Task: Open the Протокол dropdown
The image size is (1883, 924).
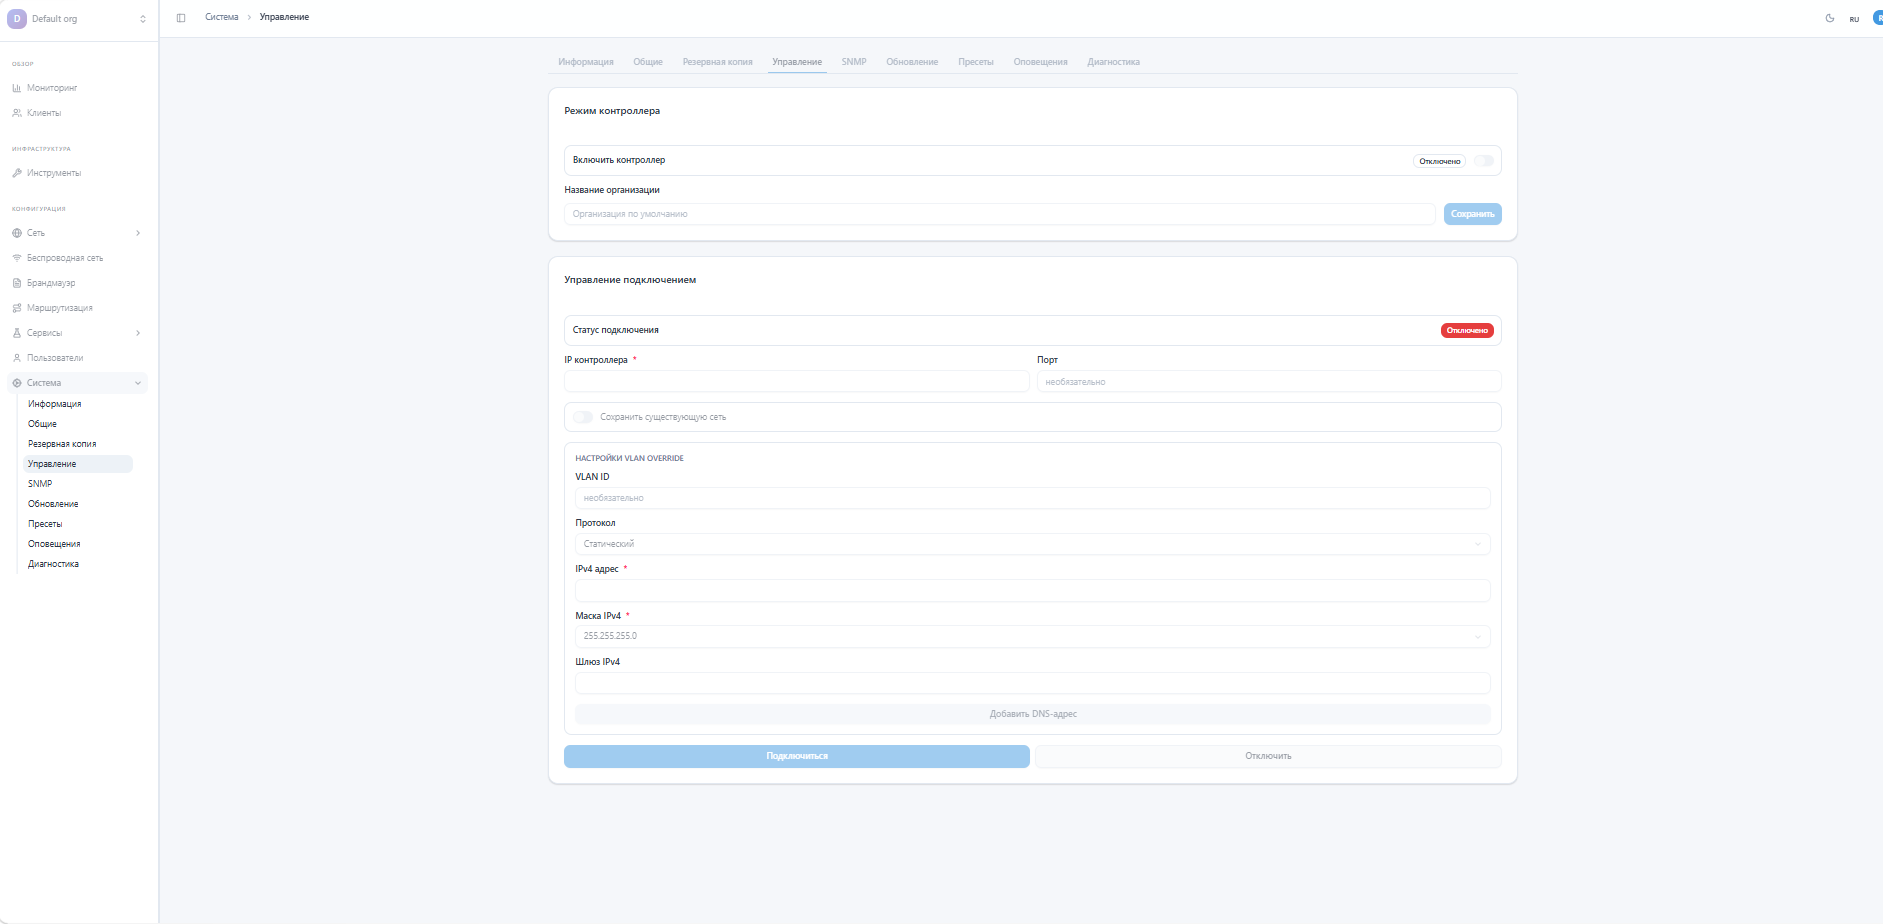Action: pos(1032,544)
